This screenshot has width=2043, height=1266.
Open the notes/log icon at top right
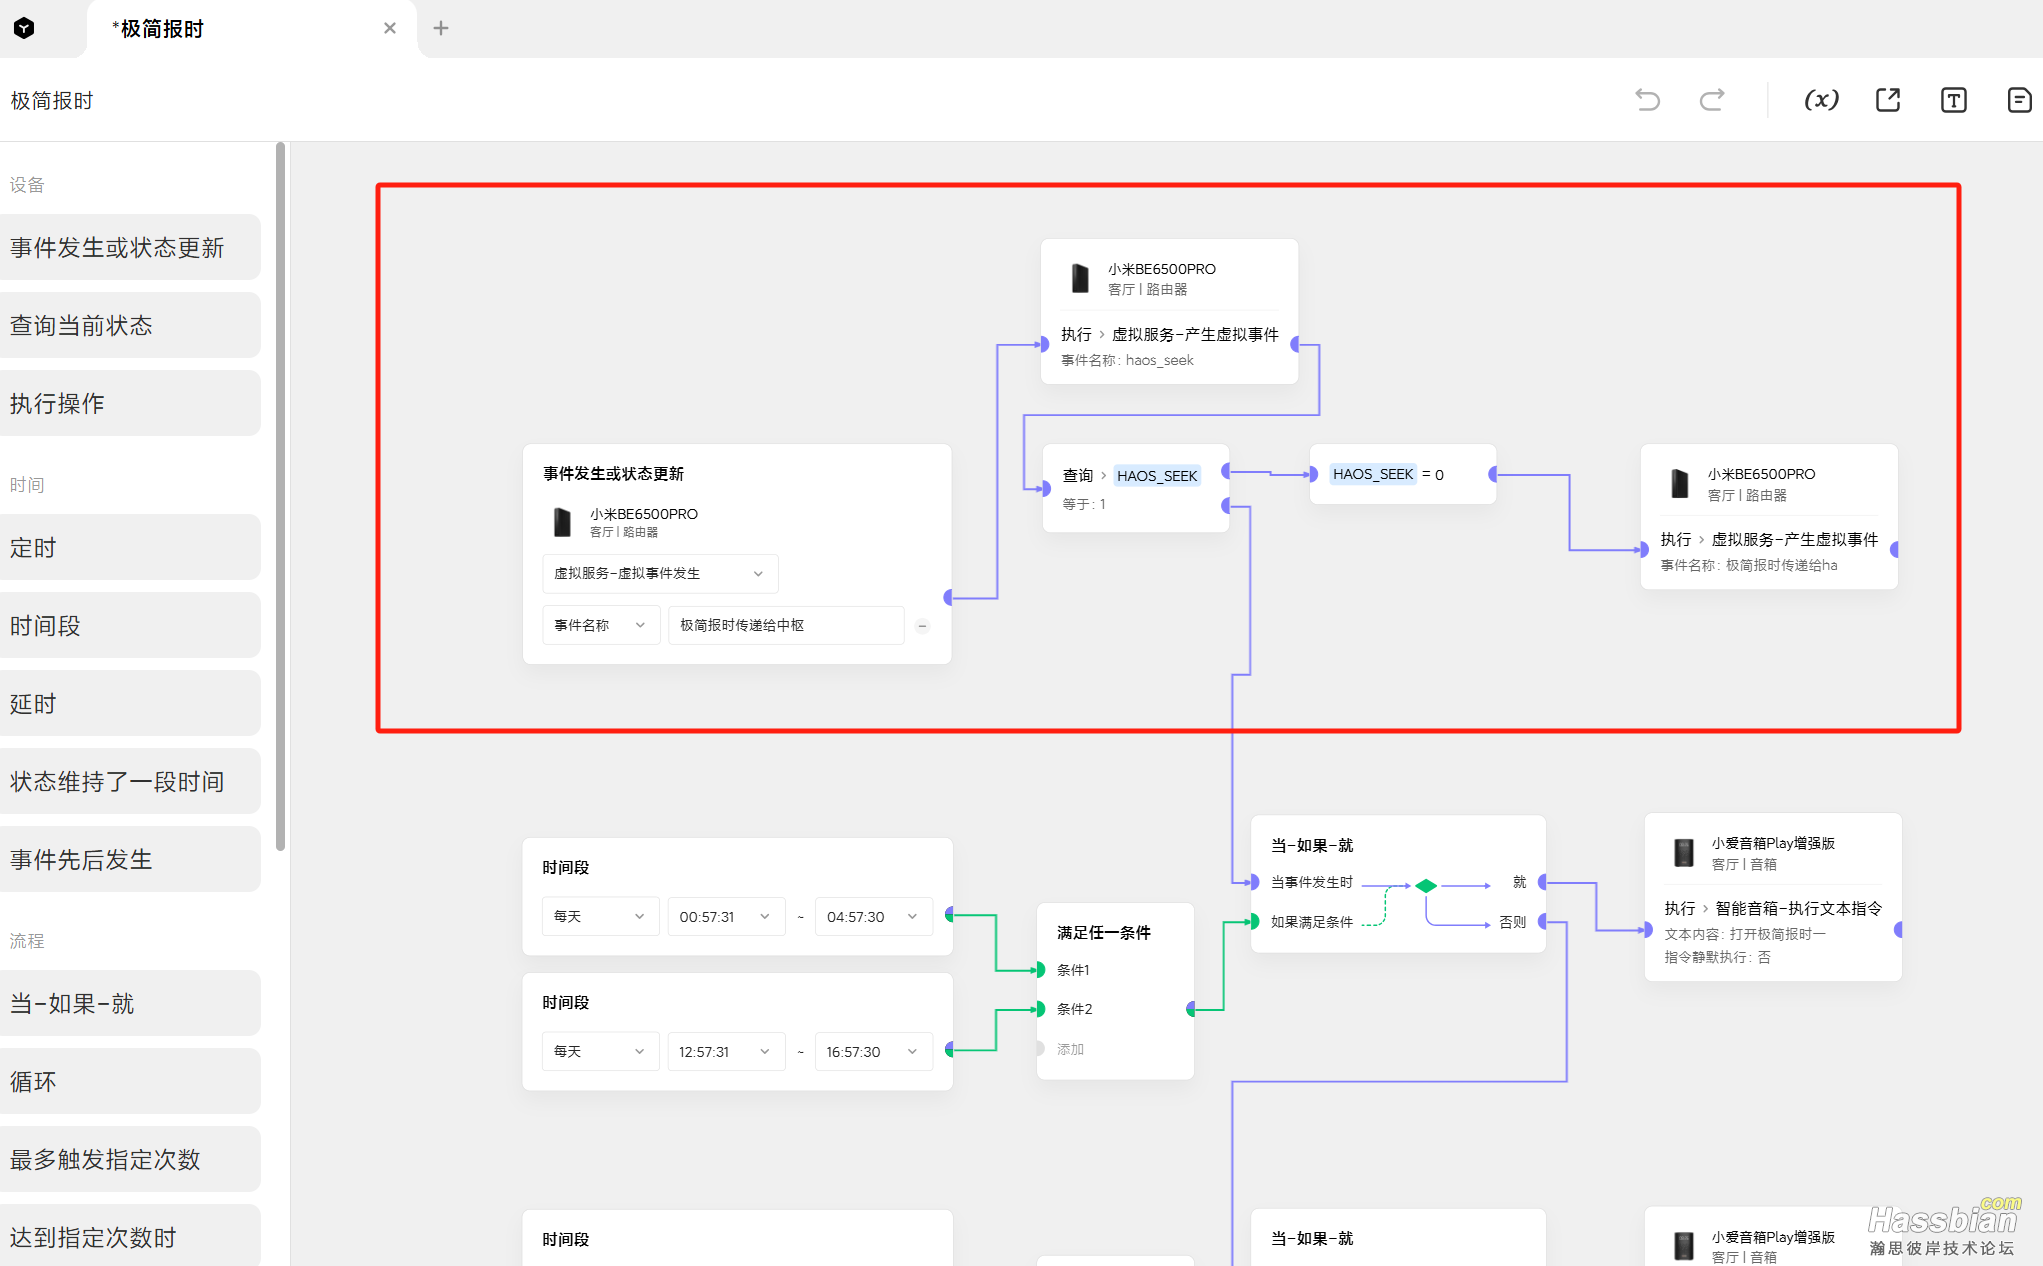point(2018,100)
